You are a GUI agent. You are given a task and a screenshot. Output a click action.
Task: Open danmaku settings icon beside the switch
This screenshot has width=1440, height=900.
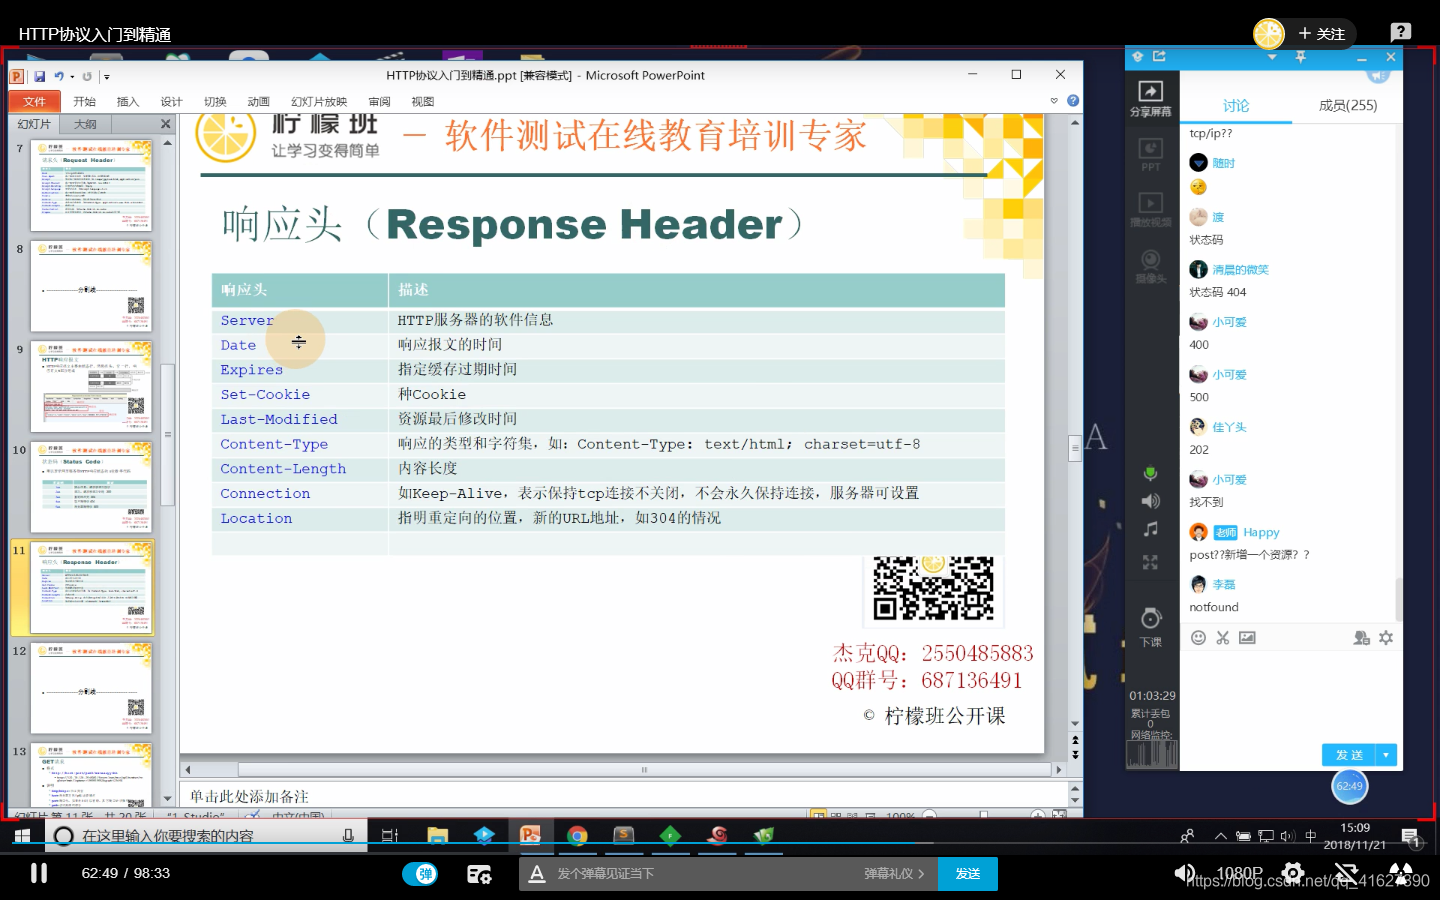[479, 874]
